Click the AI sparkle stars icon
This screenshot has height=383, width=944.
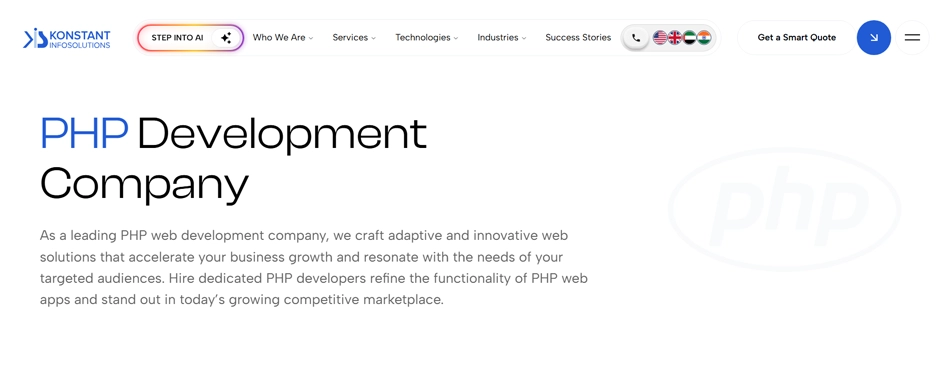226,38
